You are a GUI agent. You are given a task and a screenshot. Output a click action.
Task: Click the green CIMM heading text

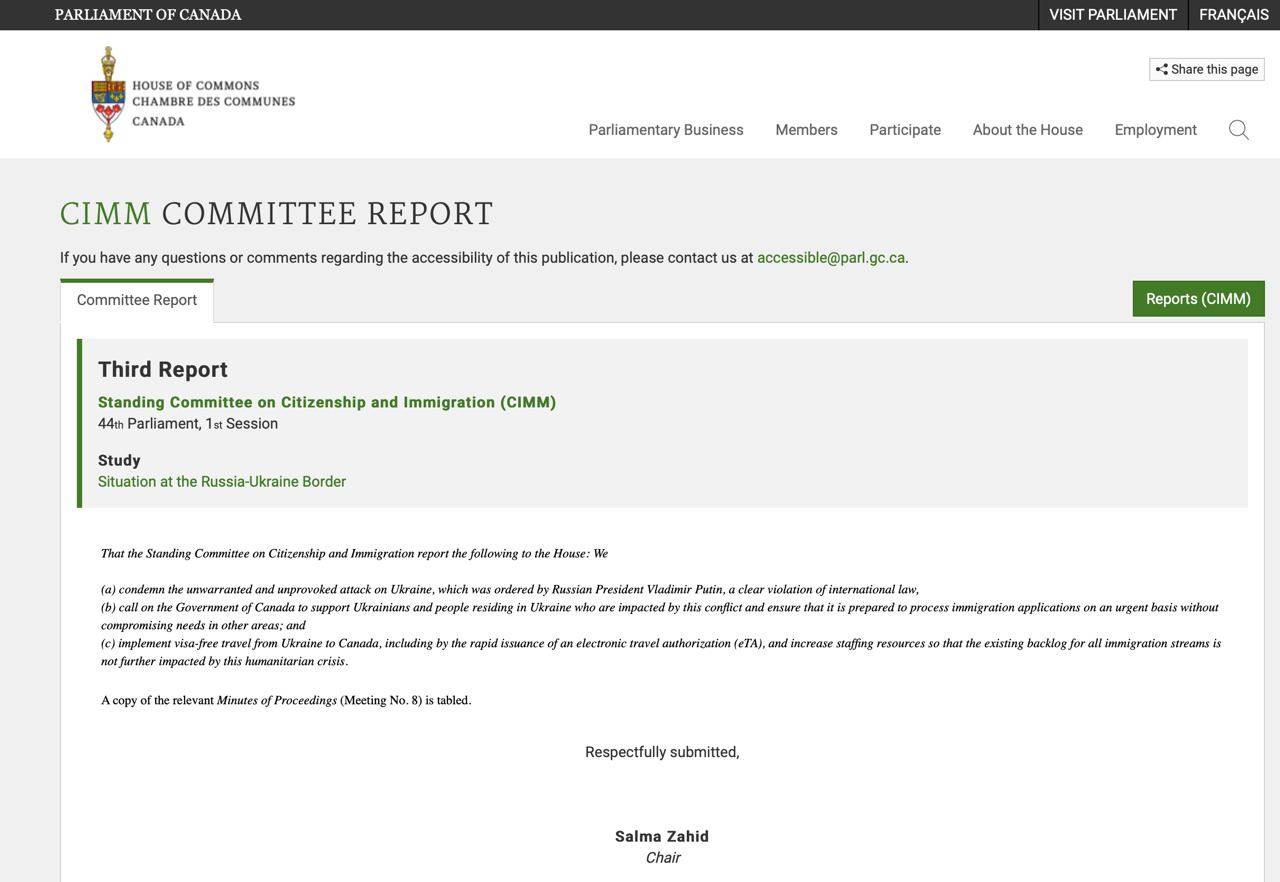(106, 213)
